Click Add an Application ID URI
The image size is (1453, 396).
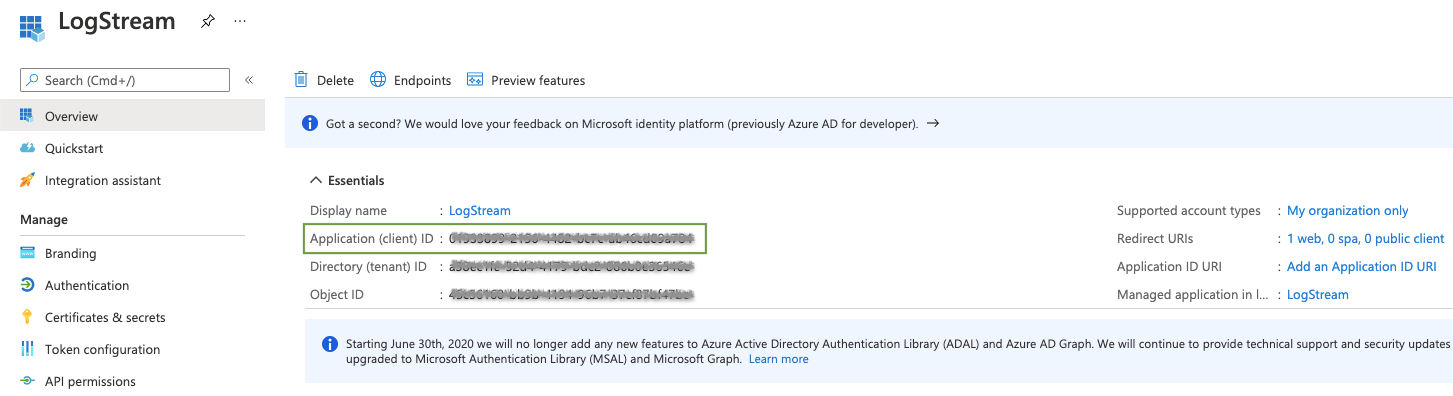click(1361, 266)
